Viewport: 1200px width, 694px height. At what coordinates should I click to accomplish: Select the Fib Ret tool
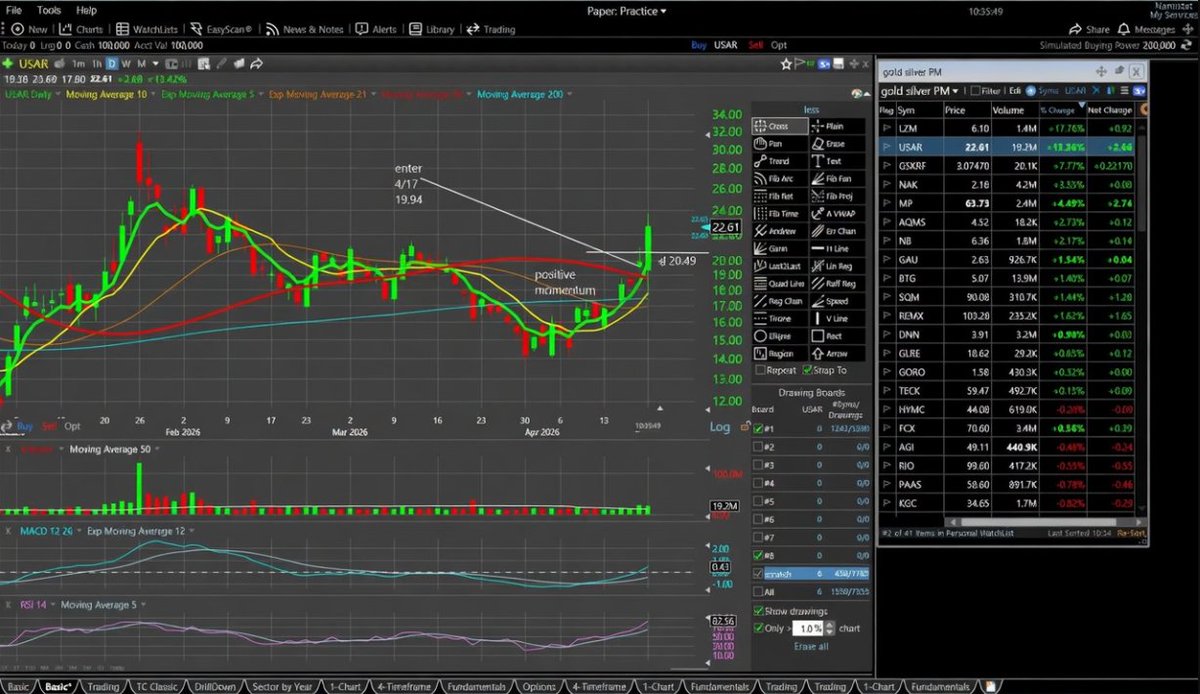point(781,197)
